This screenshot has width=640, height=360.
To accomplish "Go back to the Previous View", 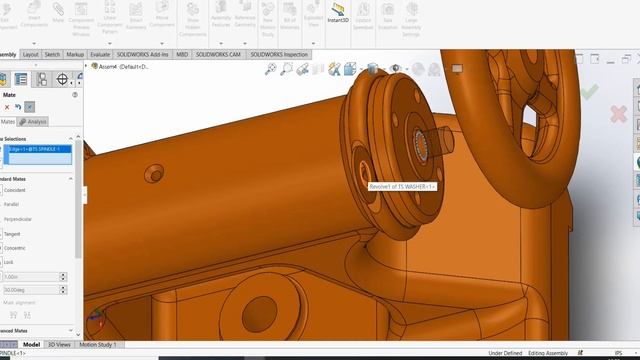I will 302,69.
